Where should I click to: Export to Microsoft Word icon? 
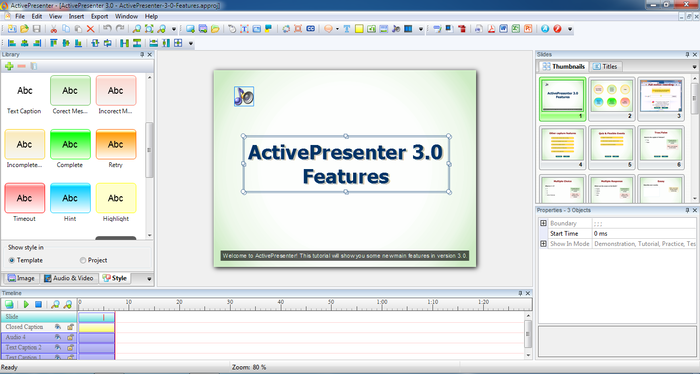[x=504, y=29]
